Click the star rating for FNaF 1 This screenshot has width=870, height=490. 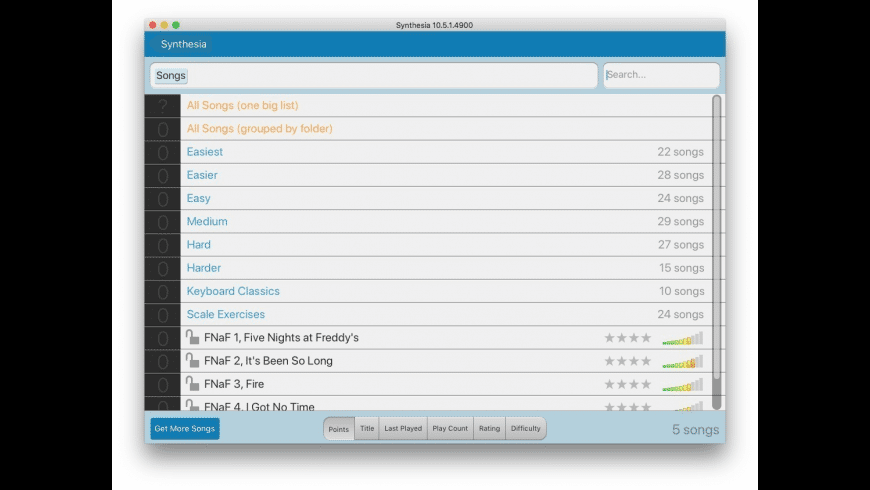[x=628, y=337]
